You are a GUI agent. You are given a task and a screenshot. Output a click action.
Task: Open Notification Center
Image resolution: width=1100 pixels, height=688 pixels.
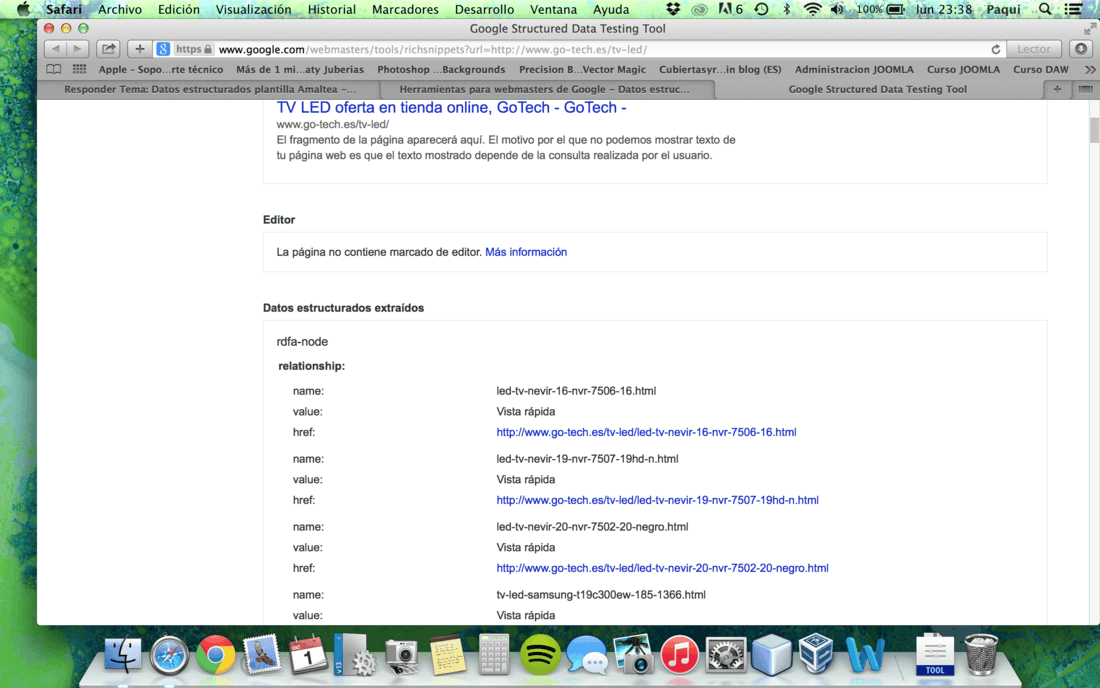coord(1073,9)
